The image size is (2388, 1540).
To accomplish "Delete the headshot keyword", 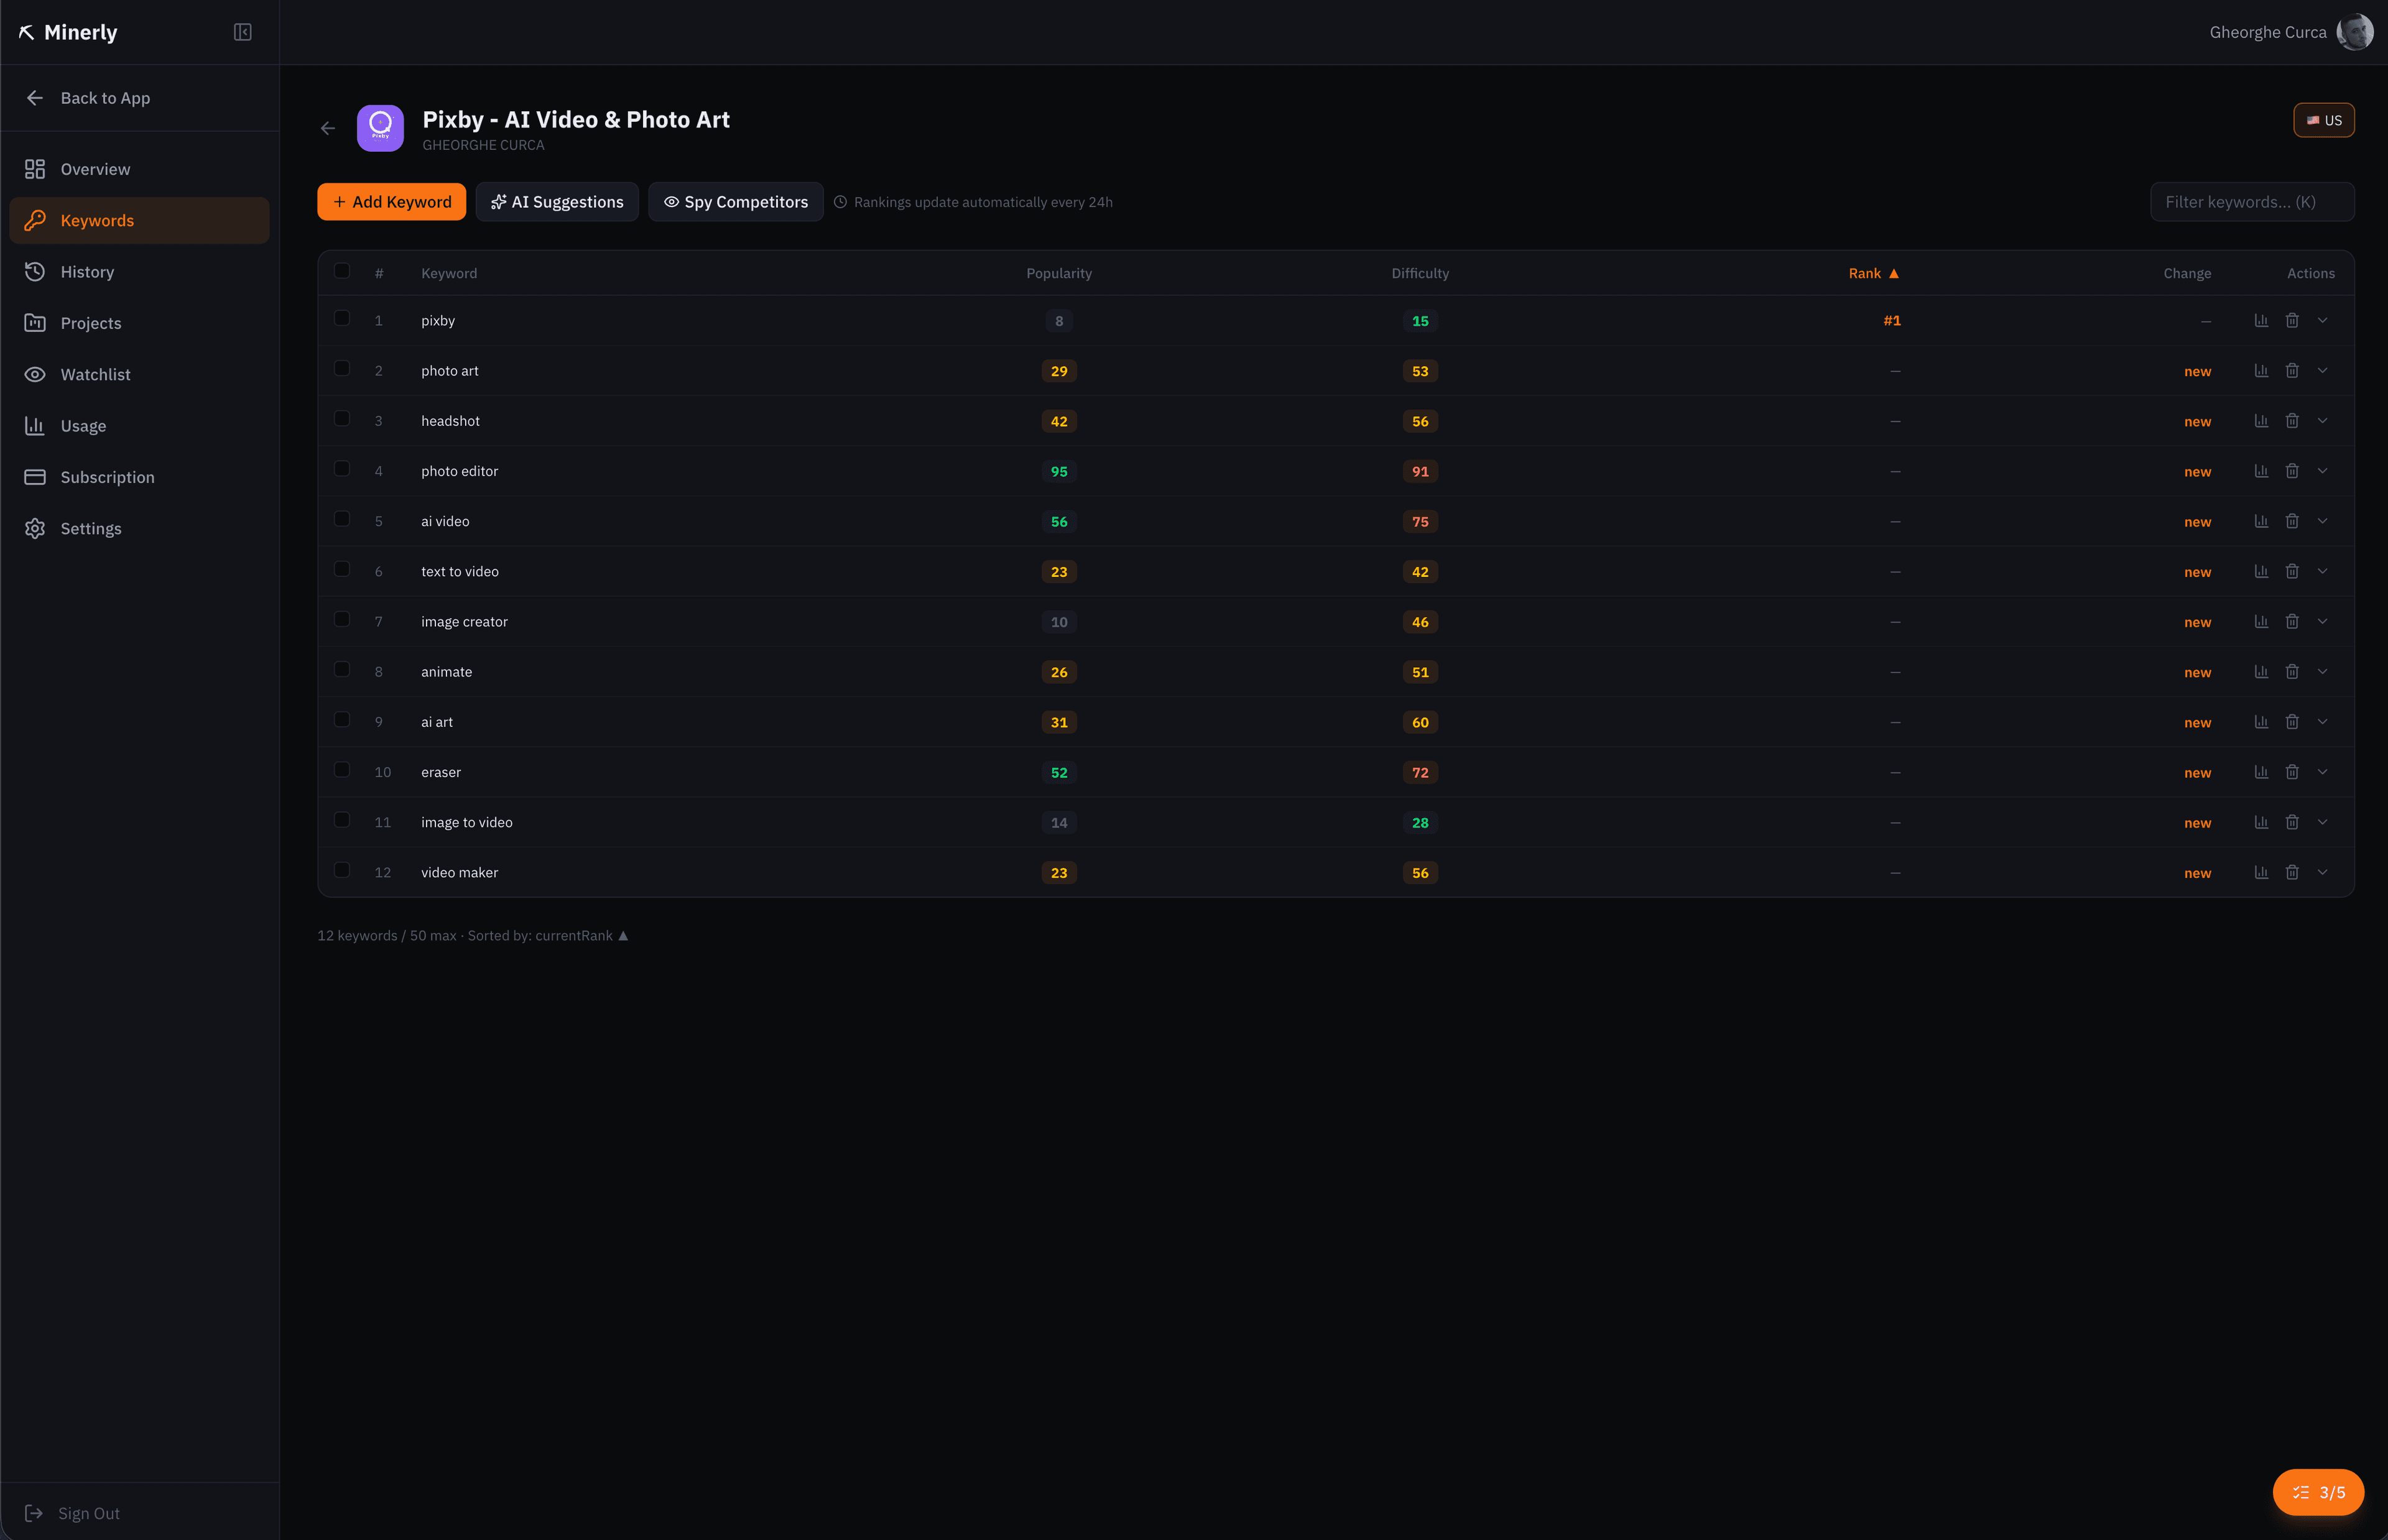I will tap(2292, 420).
